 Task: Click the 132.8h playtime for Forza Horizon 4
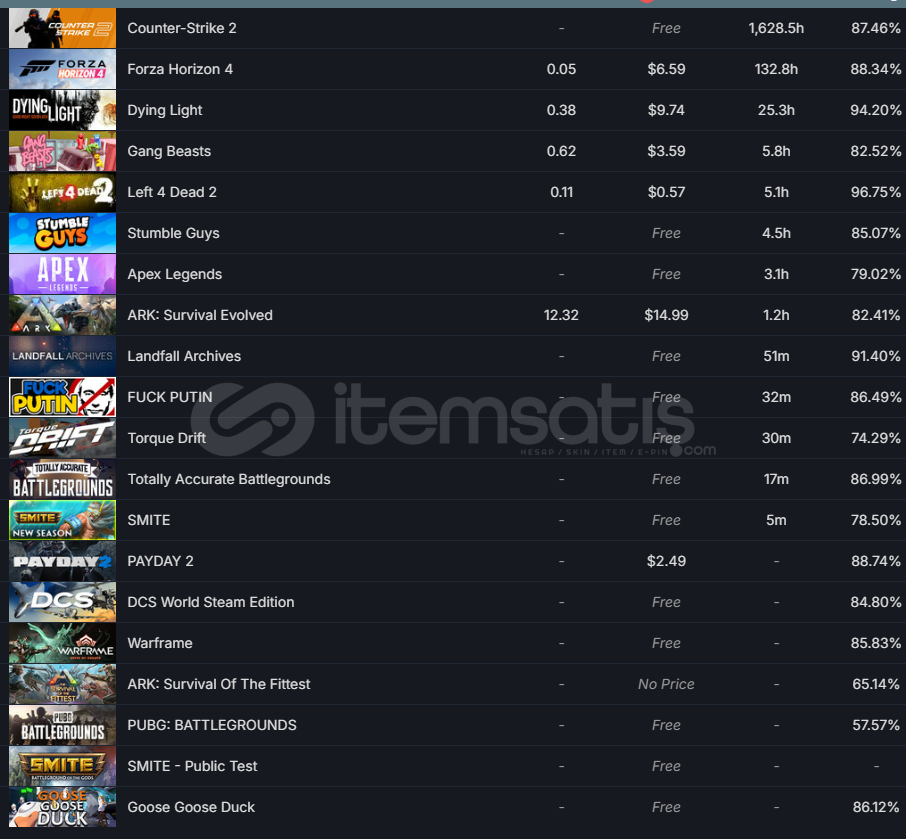pyautogui.click(x=776, y=69)
